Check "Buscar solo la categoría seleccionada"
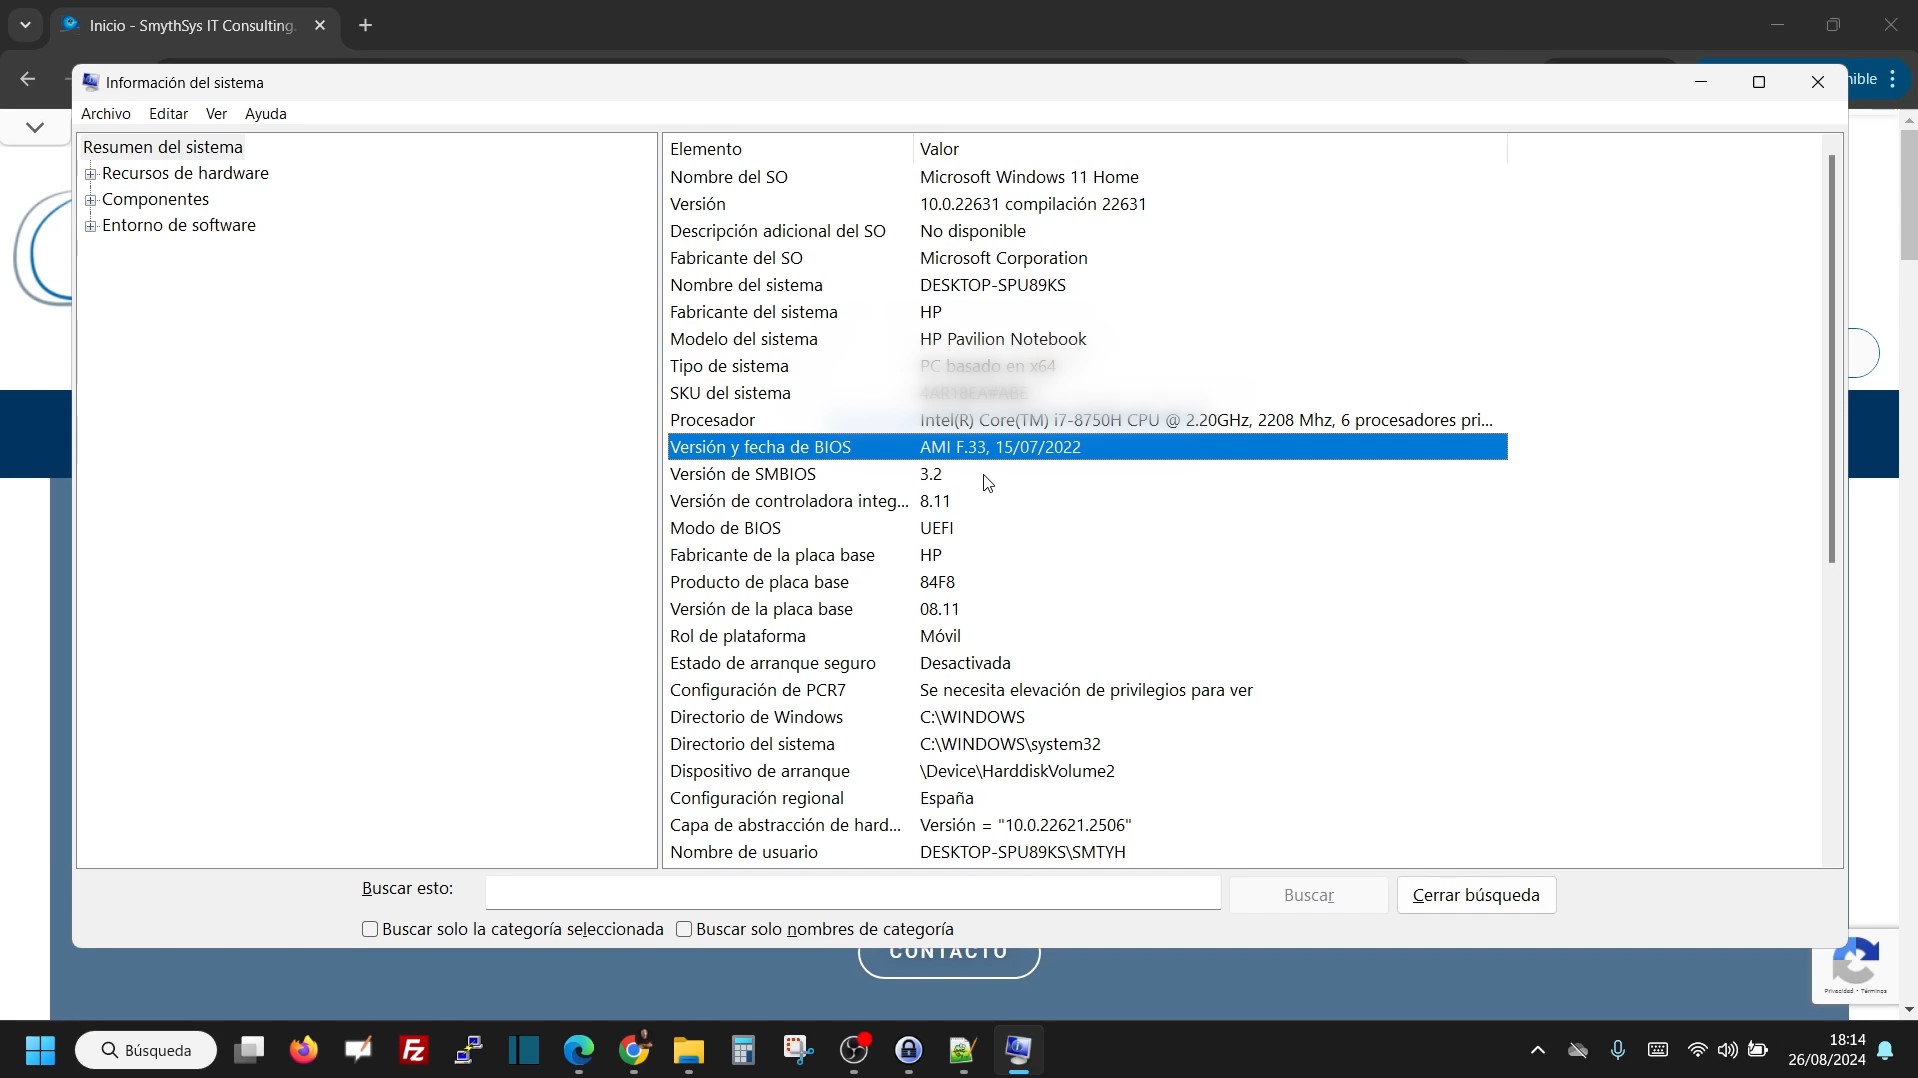 click(369, 929)
